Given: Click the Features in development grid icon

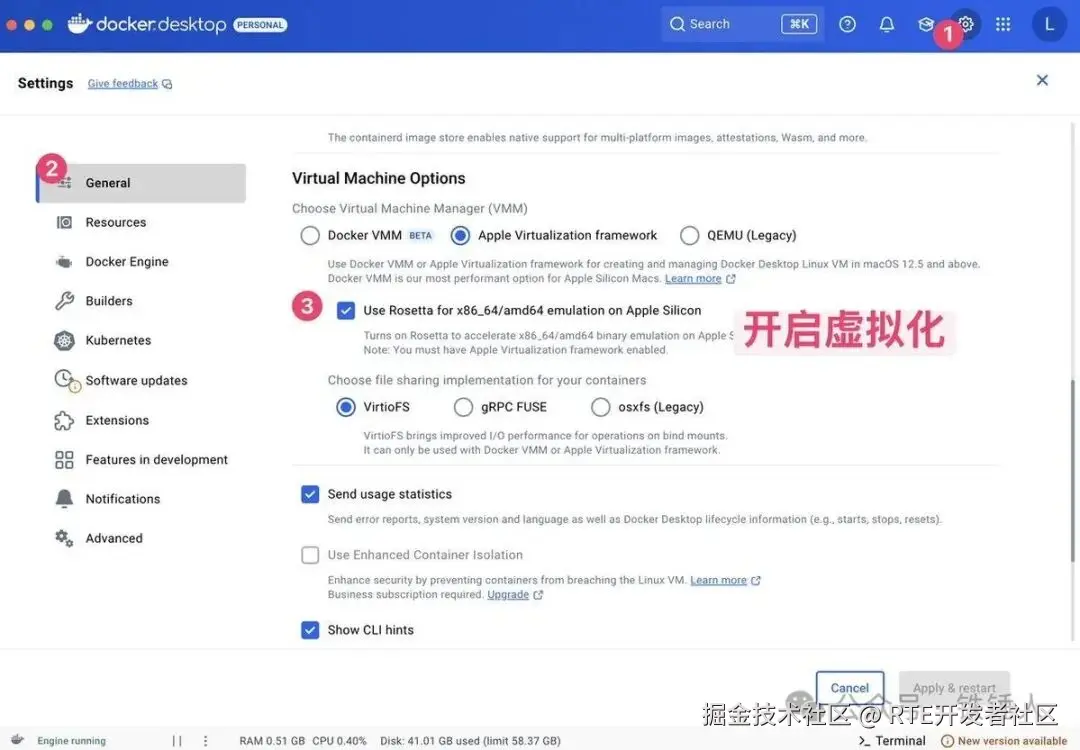Looking at the screenshot, I should pos(64,459).
